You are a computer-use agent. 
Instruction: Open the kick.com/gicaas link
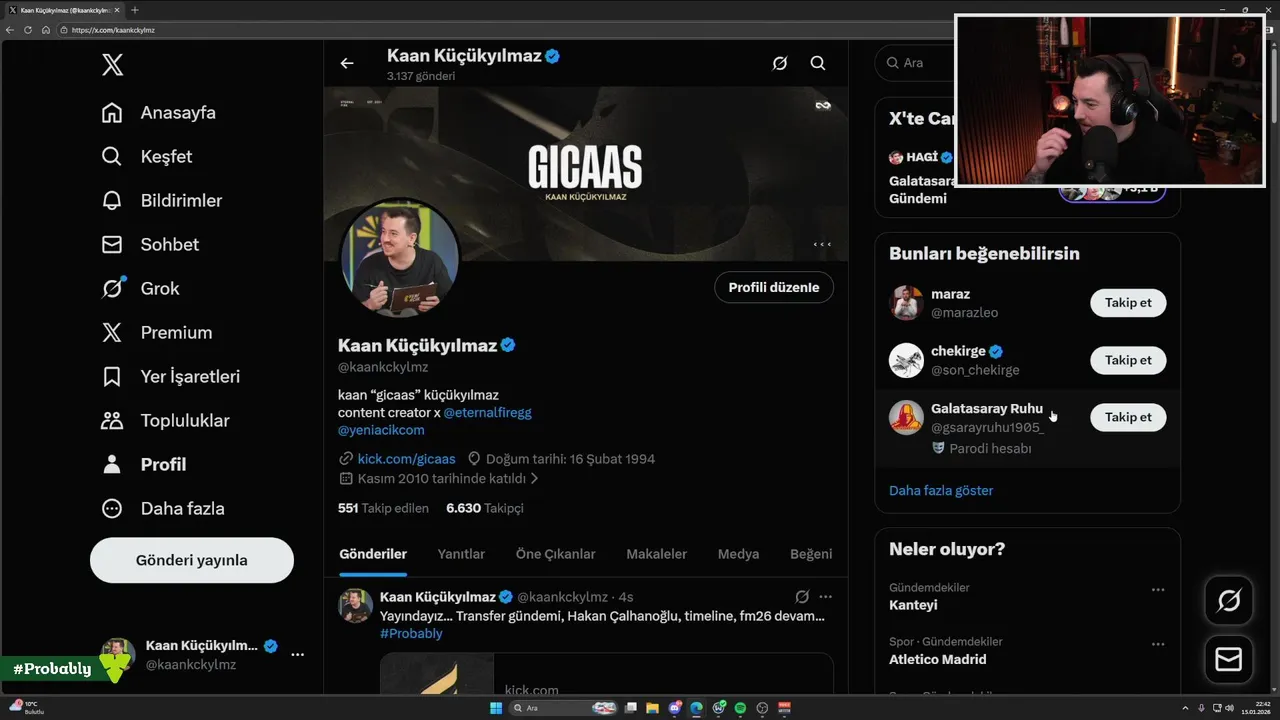point(406,459)
